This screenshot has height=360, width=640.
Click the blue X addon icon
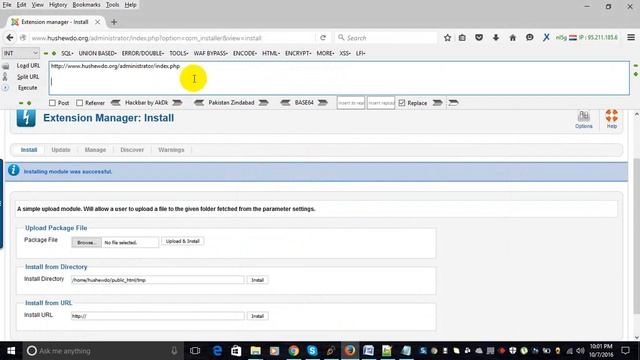tap(546, 38)
